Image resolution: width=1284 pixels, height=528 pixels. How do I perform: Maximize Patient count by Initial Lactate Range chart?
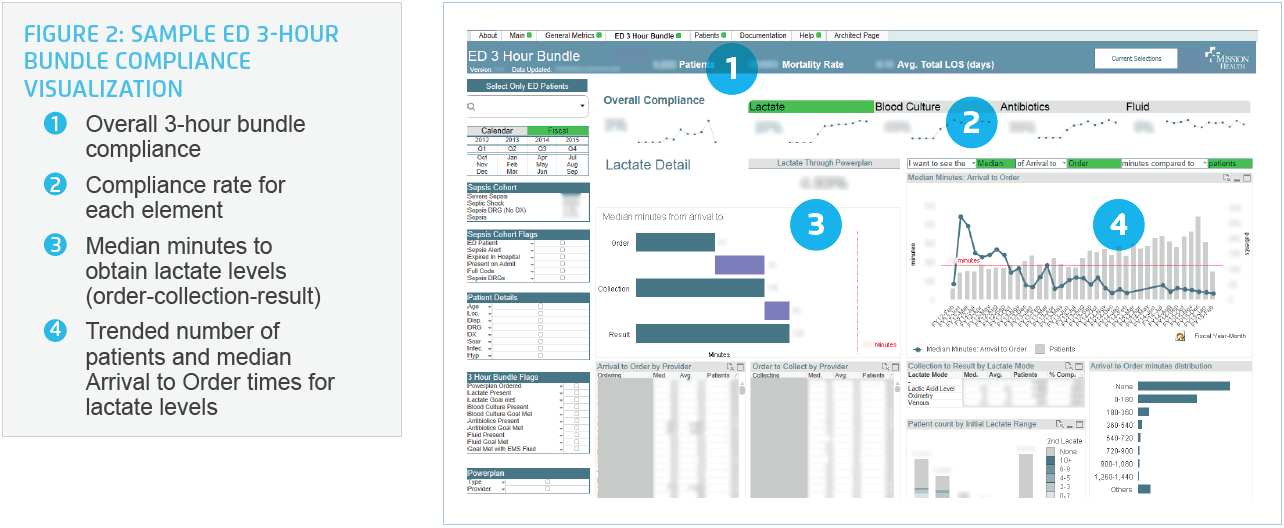[1080, 425]
